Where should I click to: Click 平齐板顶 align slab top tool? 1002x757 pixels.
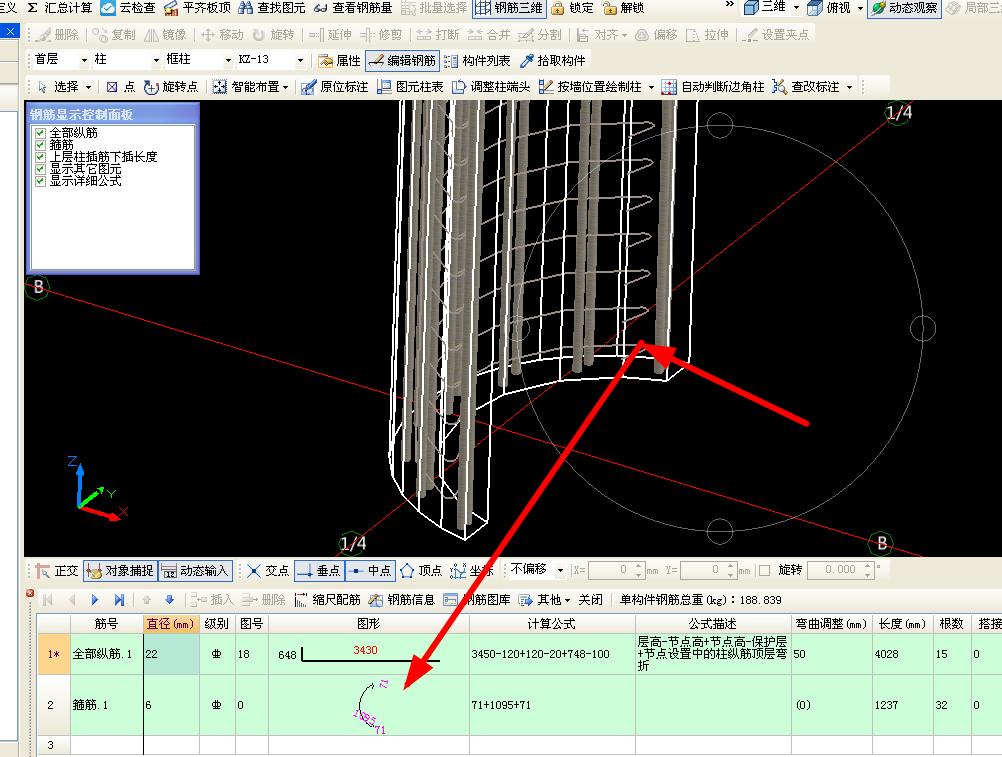[197, 8]
